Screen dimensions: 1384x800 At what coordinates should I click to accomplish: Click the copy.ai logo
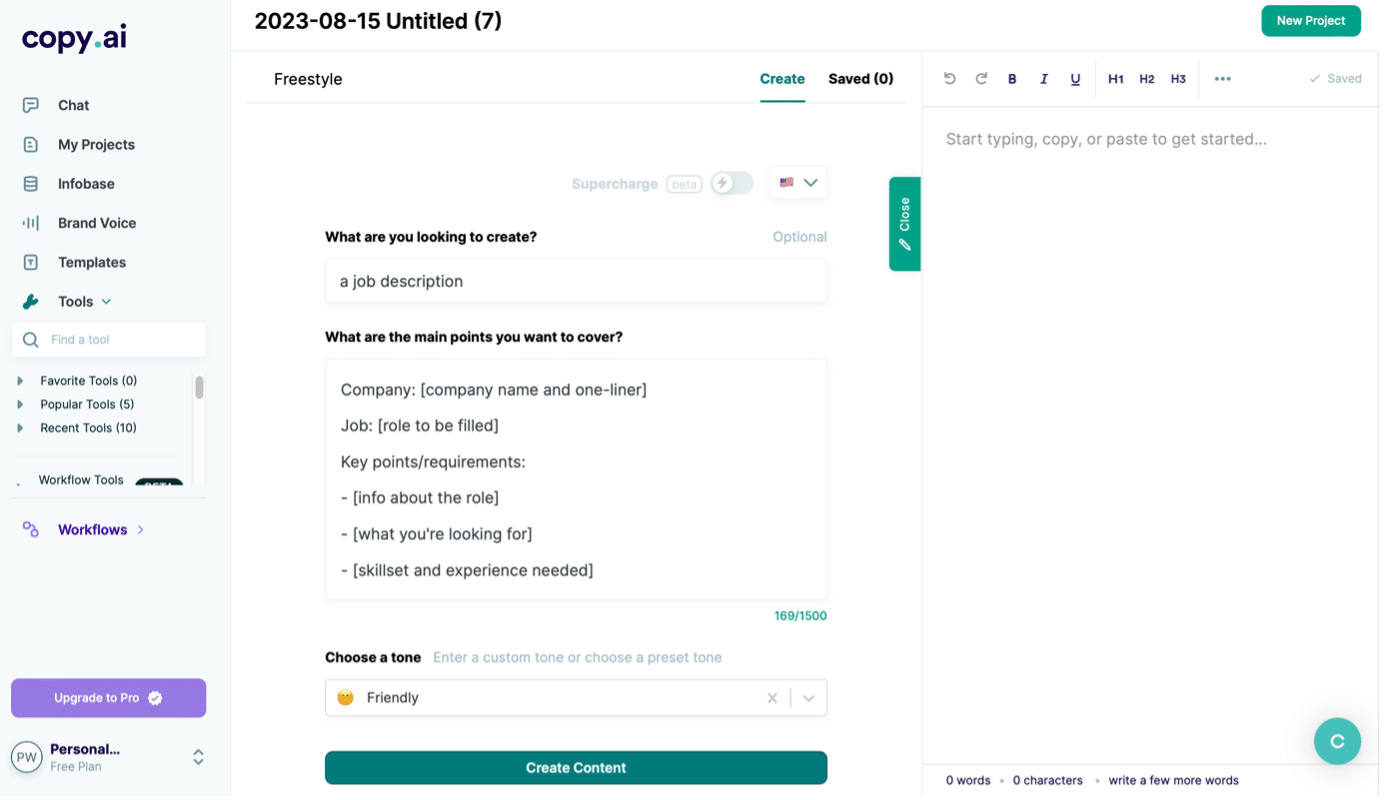point(75,38)
